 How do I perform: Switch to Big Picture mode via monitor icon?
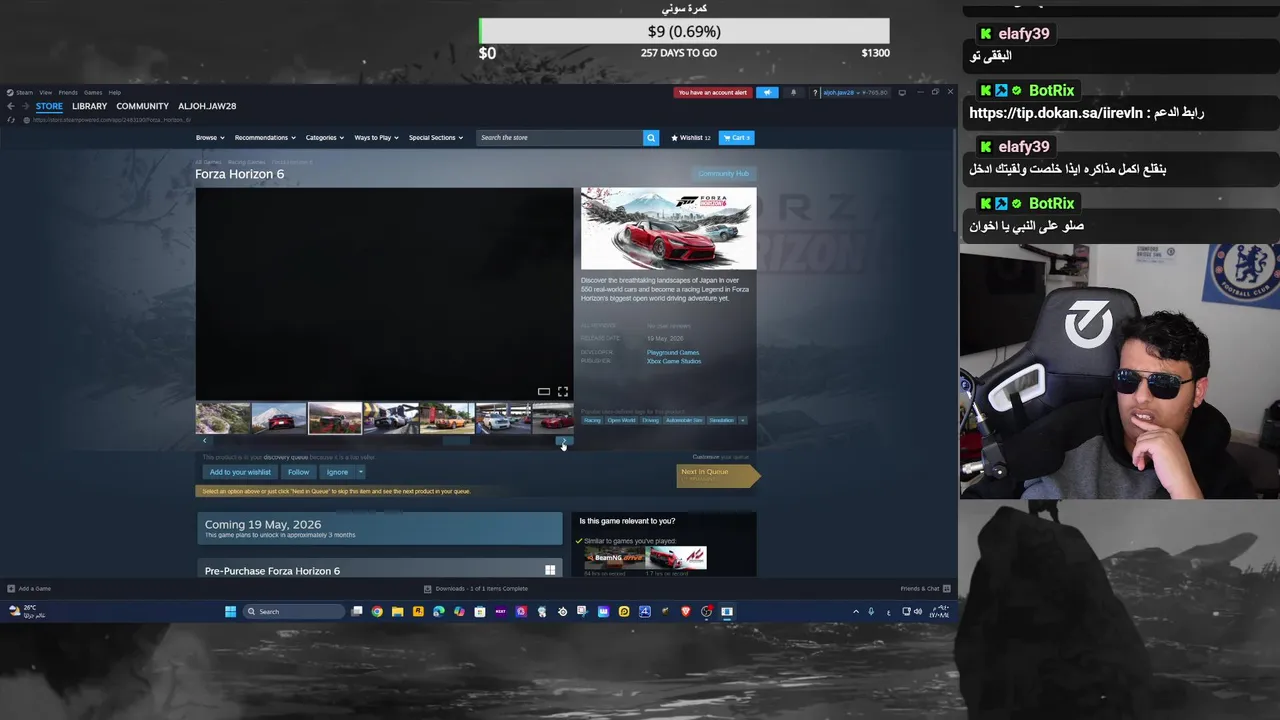click(x=902, y=93)
